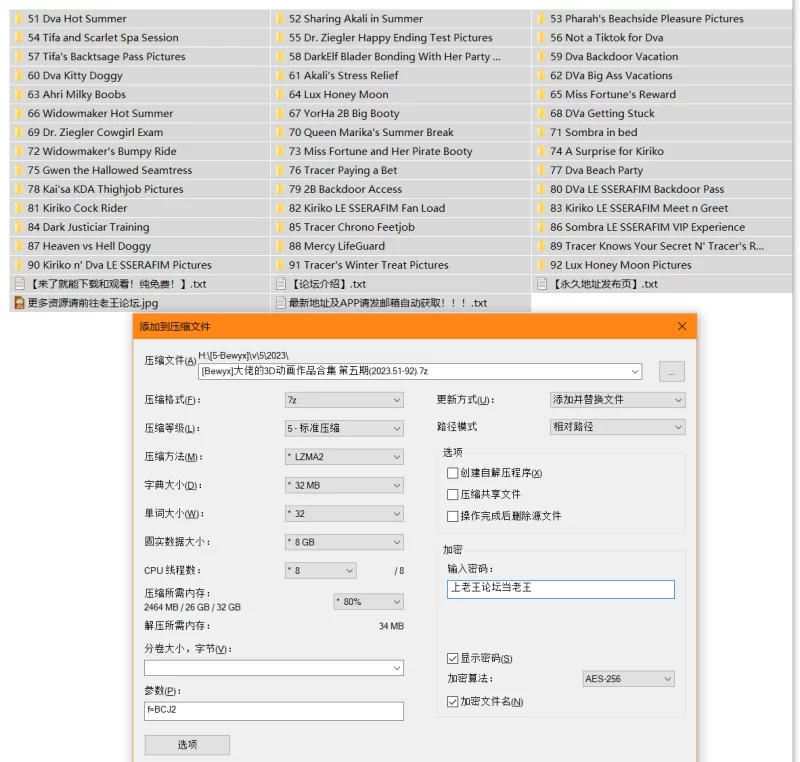
Task: Click folder icon of 74 A Surprise for Kiriko
Action: tap(541, 151)
